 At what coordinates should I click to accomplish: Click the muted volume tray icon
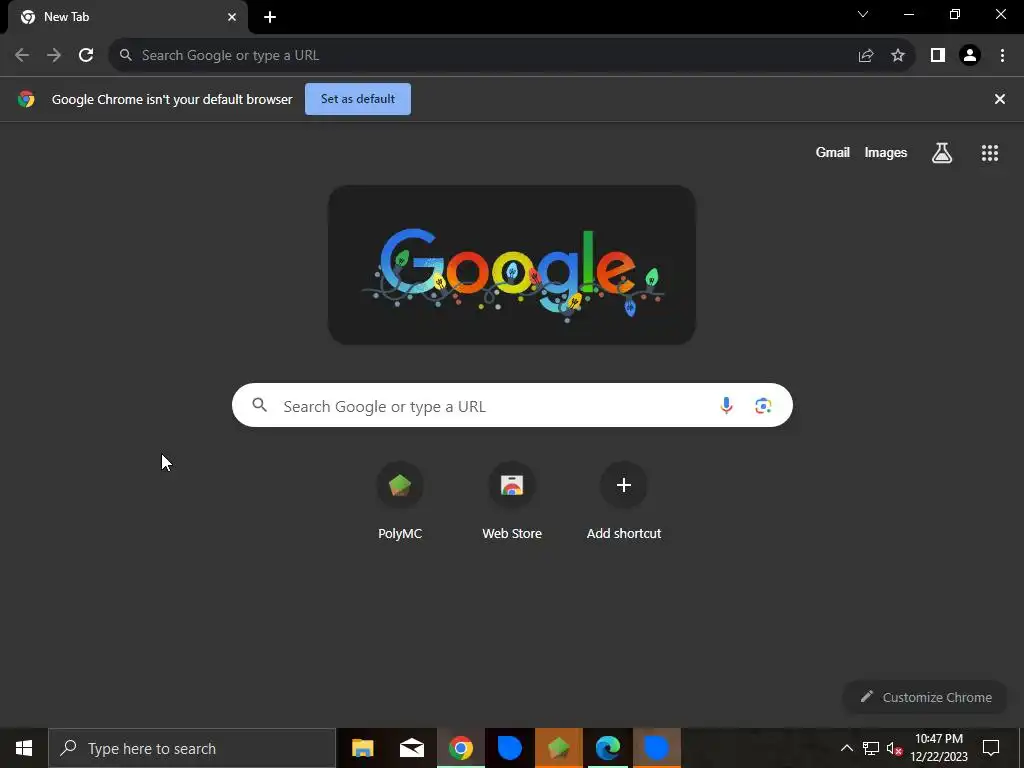pos(894,748)
